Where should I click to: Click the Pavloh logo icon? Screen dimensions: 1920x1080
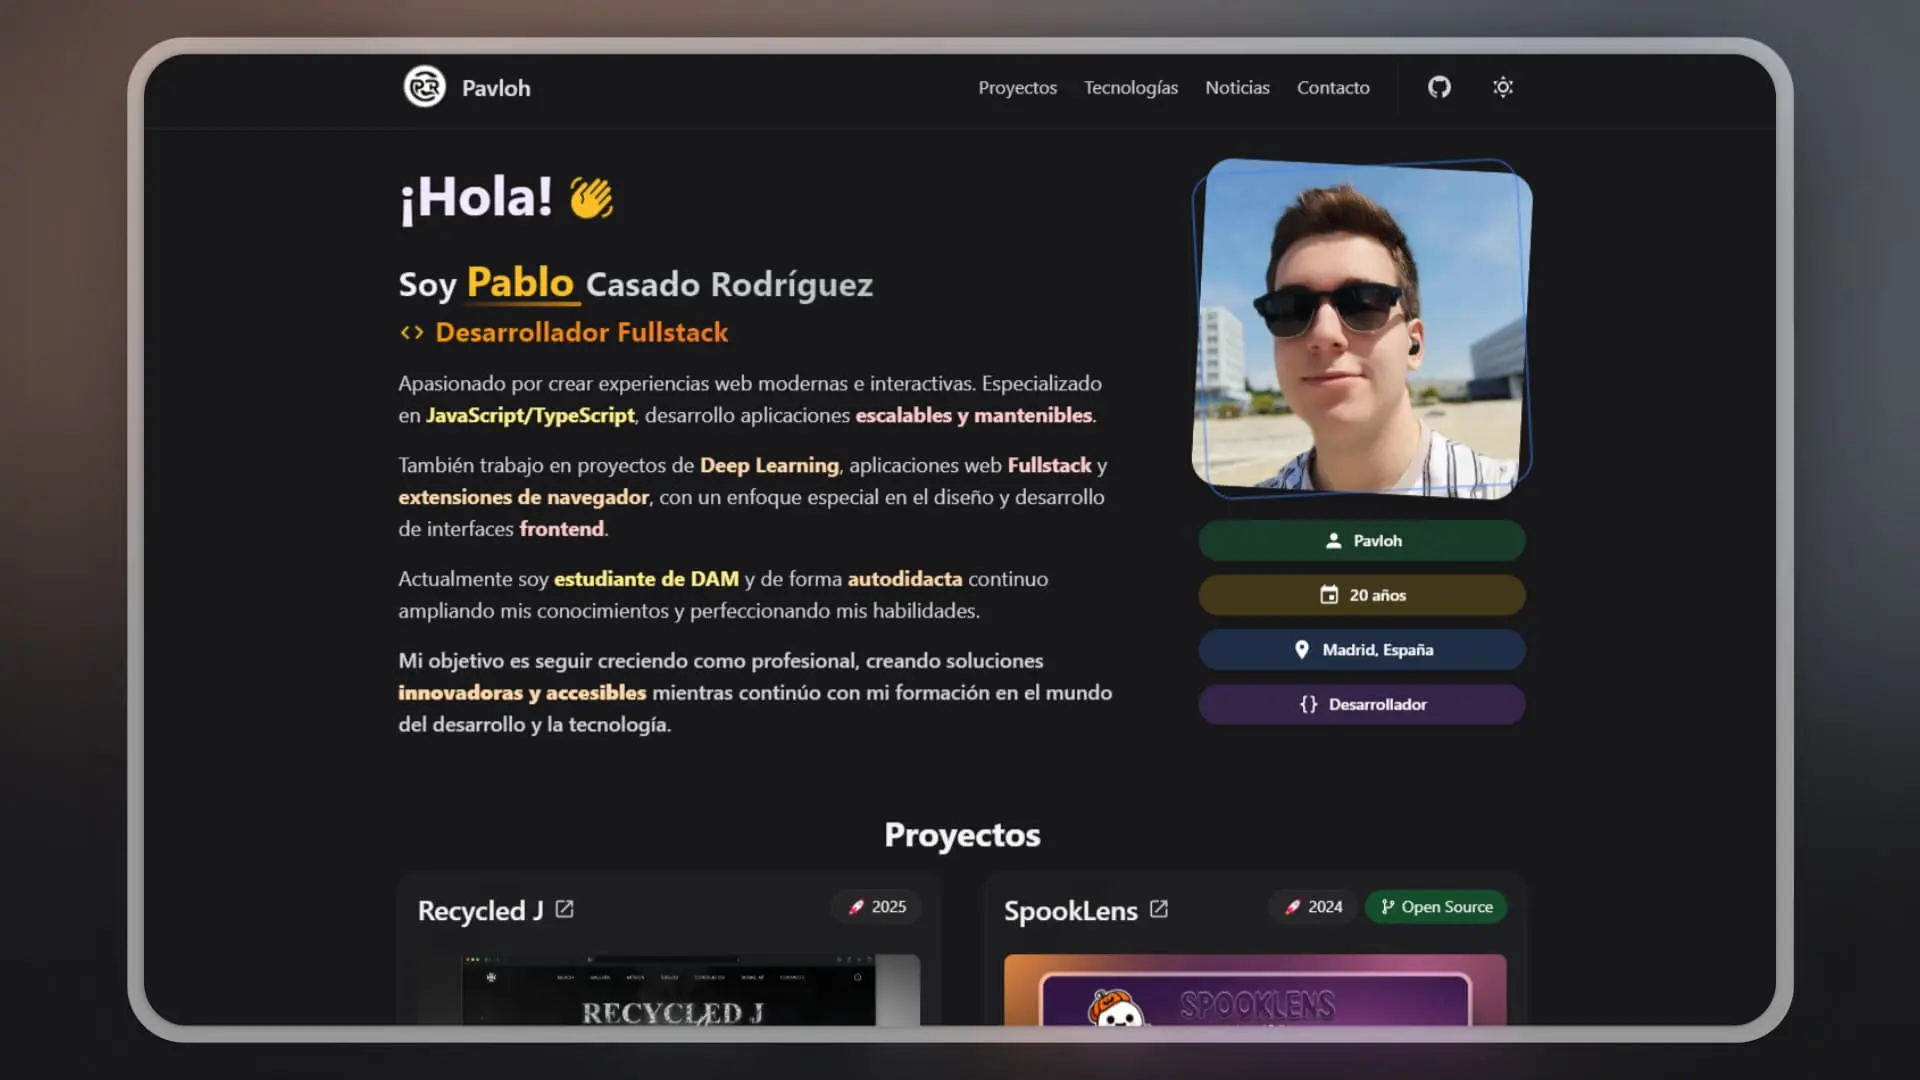(424, 88)
